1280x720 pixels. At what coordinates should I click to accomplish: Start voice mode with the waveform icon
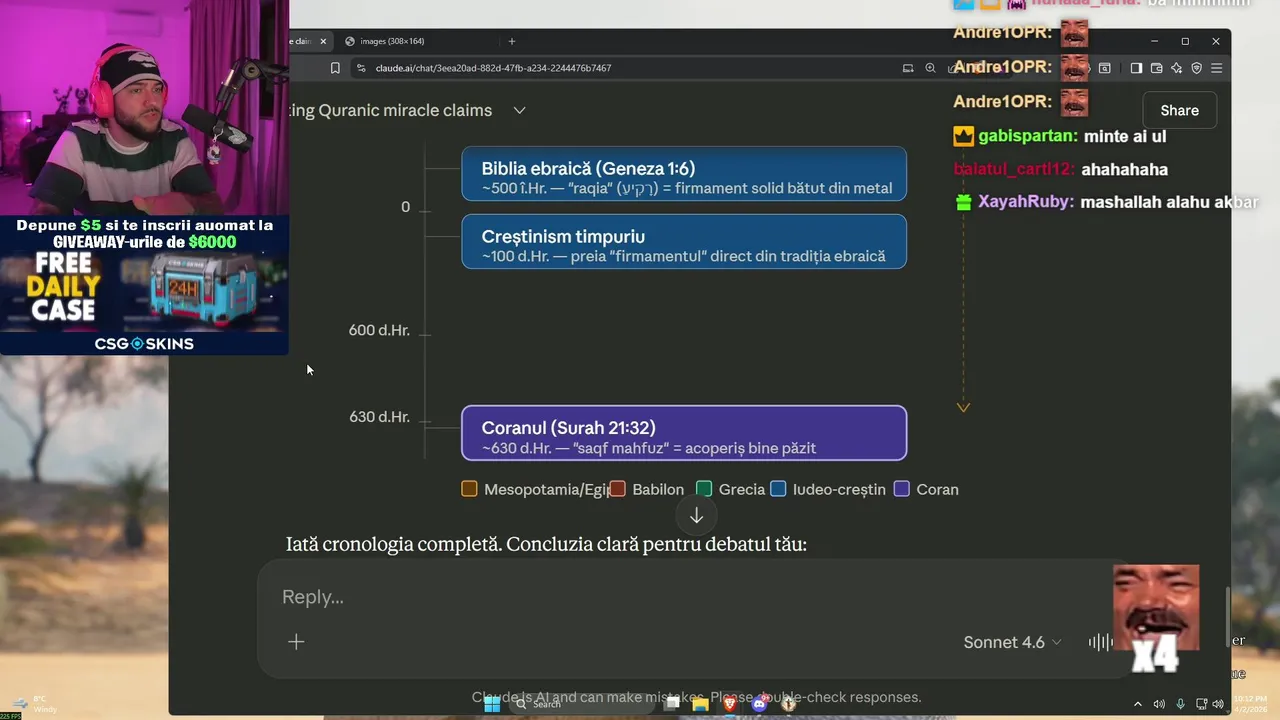tap(1100, 642)
